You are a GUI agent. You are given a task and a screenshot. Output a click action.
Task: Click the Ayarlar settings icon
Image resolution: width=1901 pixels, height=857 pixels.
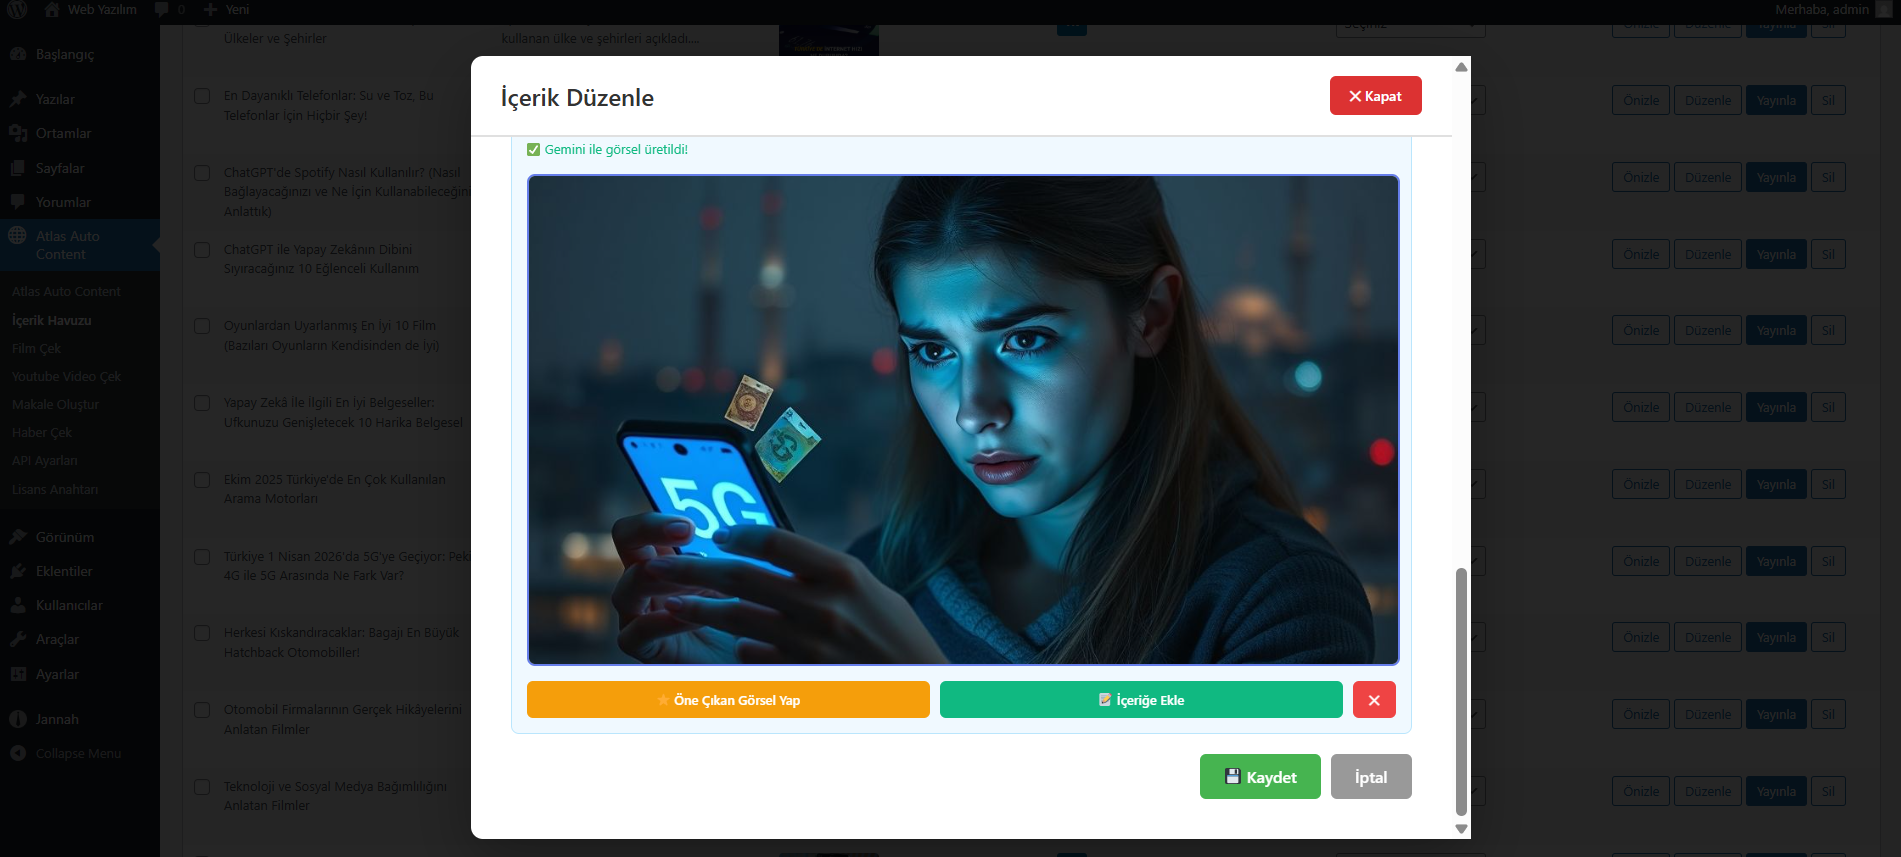point(18,674)
